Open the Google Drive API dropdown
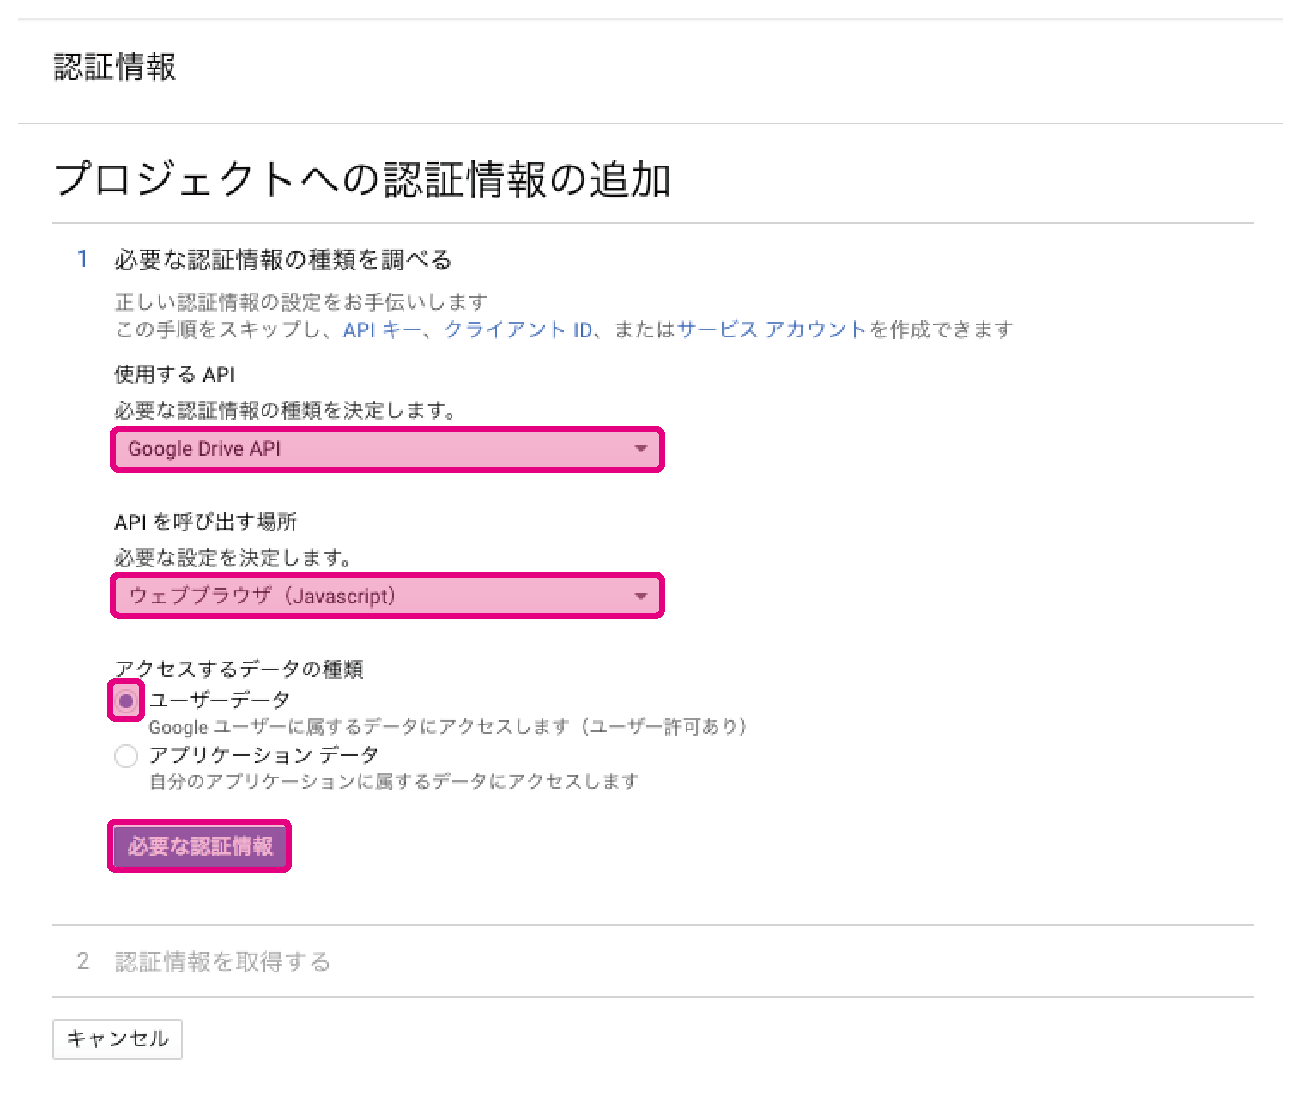The width and height of the screenshot is (1301, 1098). [x=387, y=450]
